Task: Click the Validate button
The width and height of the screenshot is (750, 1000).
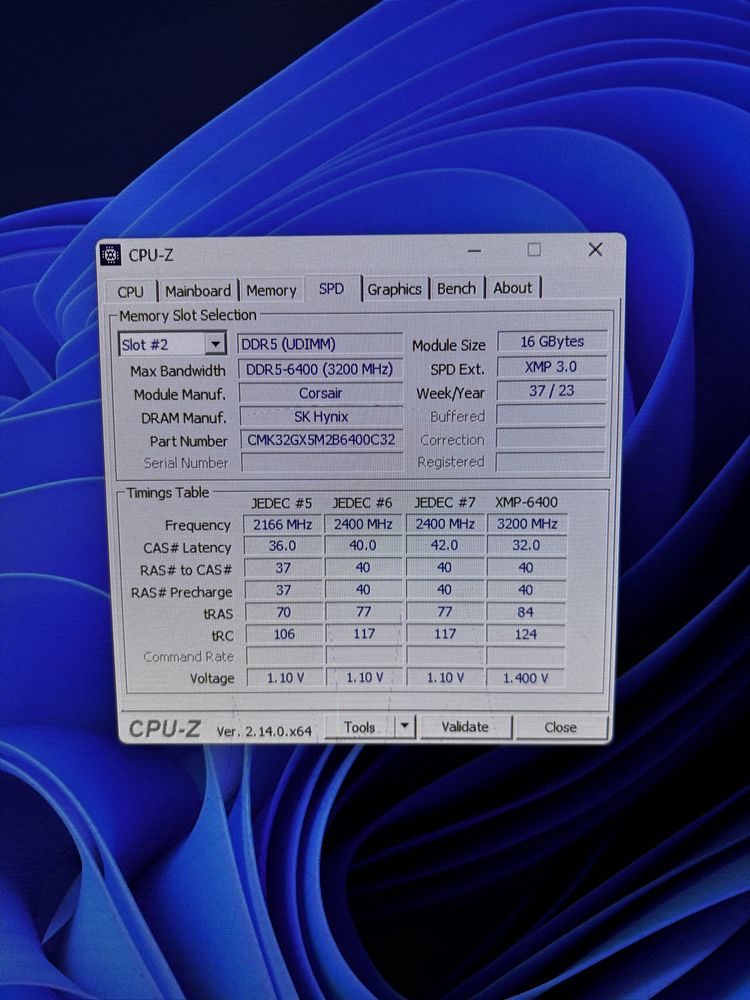Action: pos(465,726)
